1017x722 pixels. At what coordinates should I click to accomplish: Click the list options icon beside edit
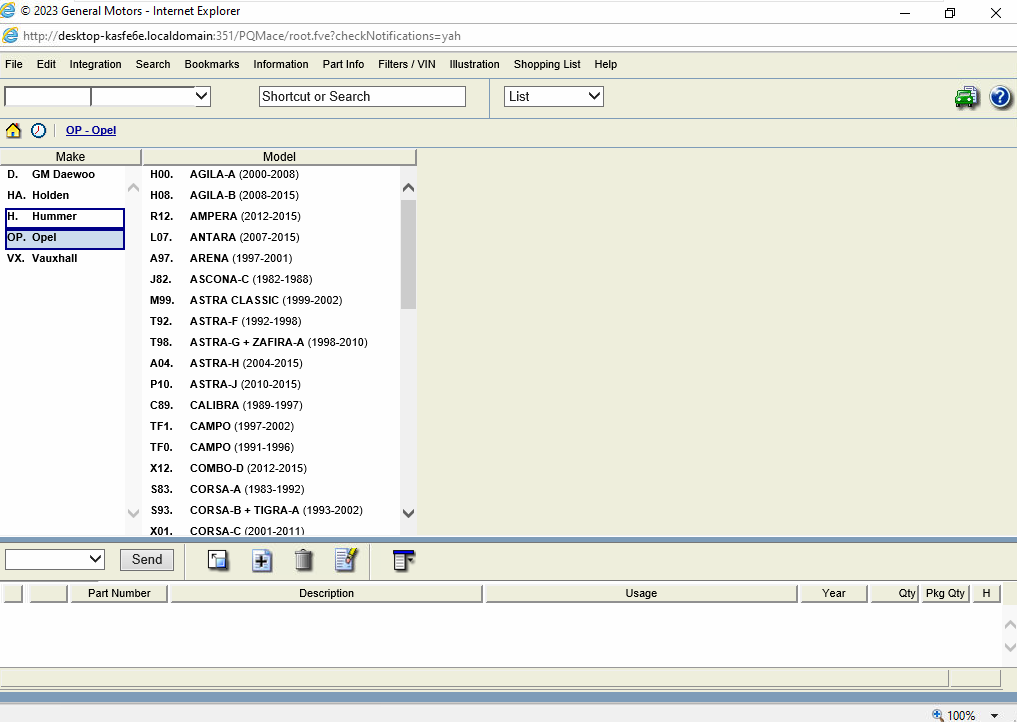[x=403, y=560]
